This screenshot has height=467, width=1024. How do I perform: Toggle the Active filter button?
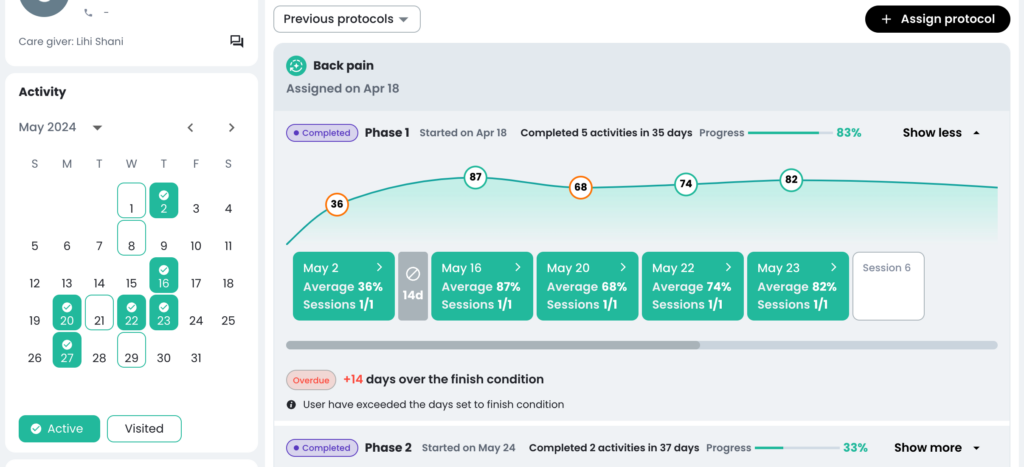59,429
